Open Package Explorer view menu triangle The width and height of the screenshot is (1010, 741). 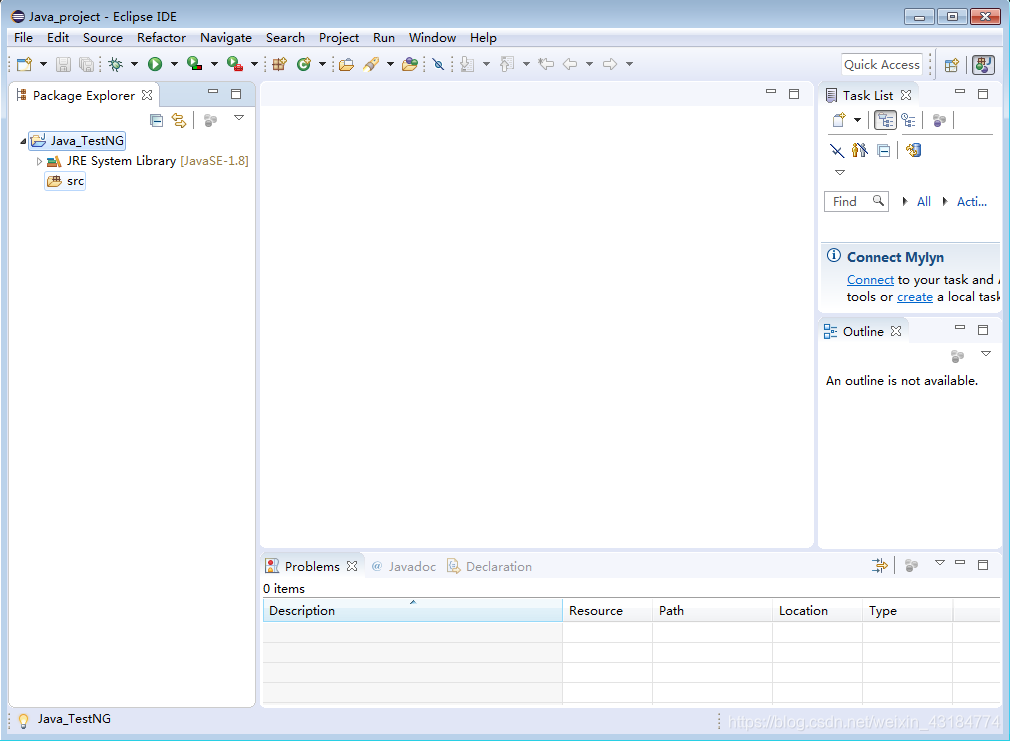click(x=239, y=117)
